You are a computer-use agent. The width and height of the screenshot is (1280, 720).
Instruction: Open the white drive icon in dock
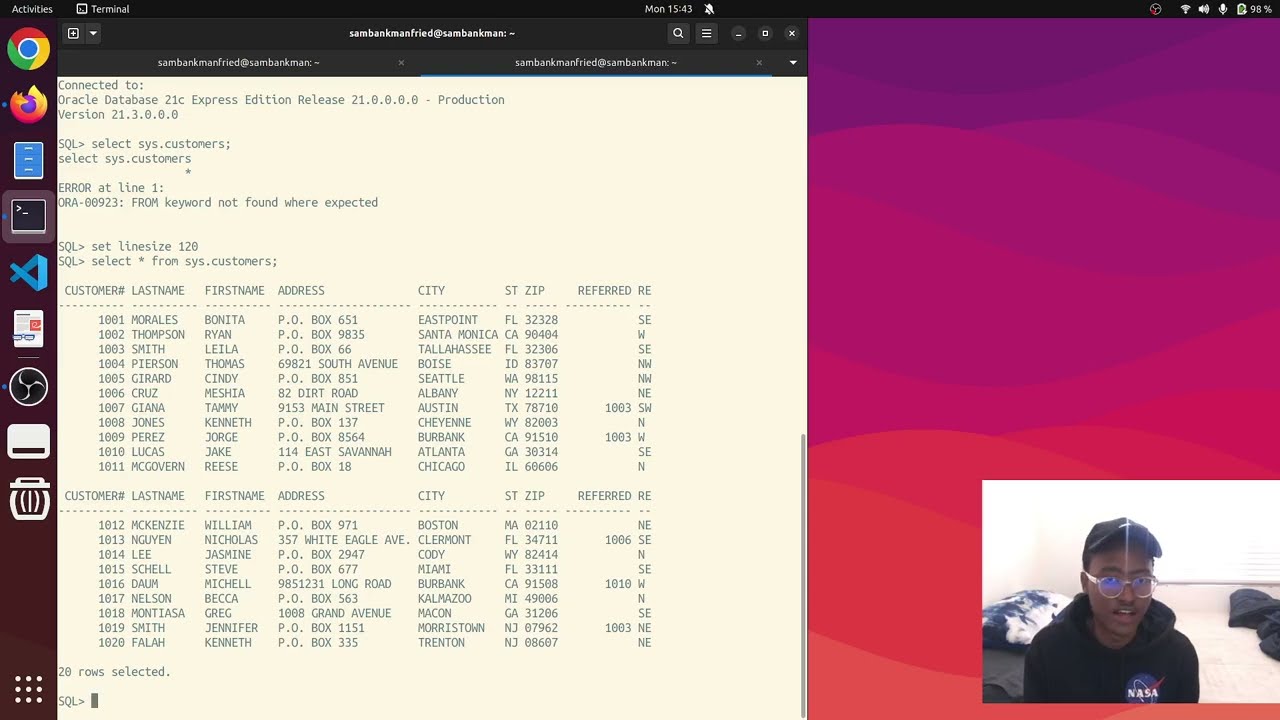pyautogui.click(x=28, y=441)
